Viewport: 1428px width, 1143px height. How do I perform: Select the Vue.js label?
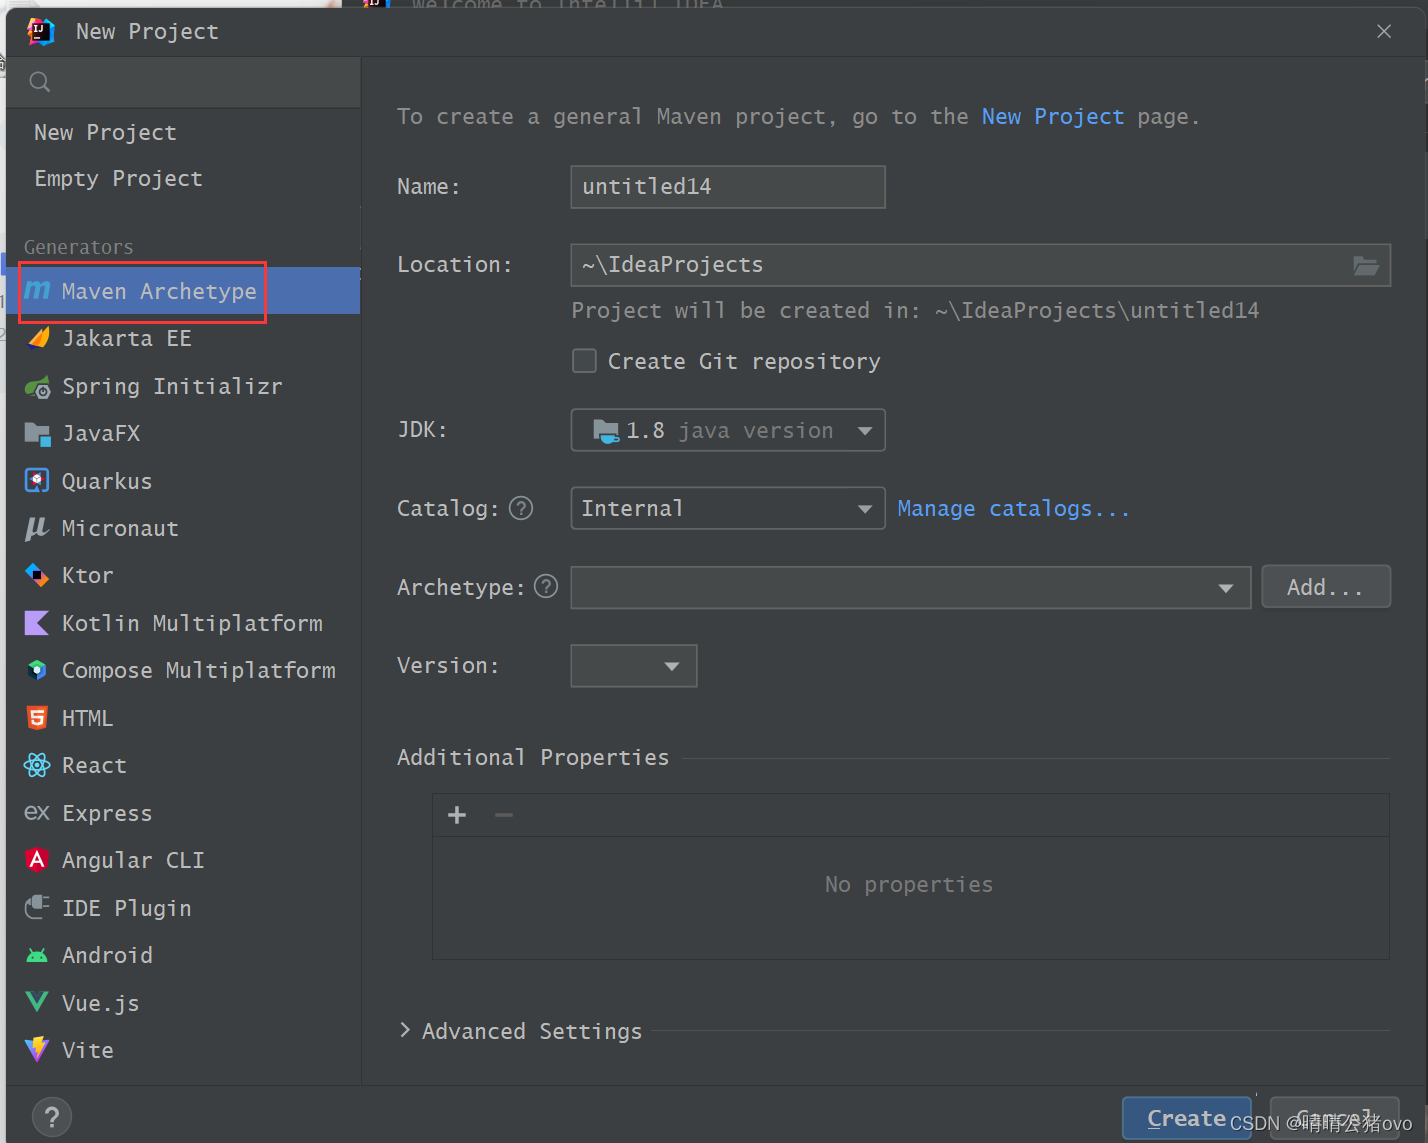tap(100, 1003)
